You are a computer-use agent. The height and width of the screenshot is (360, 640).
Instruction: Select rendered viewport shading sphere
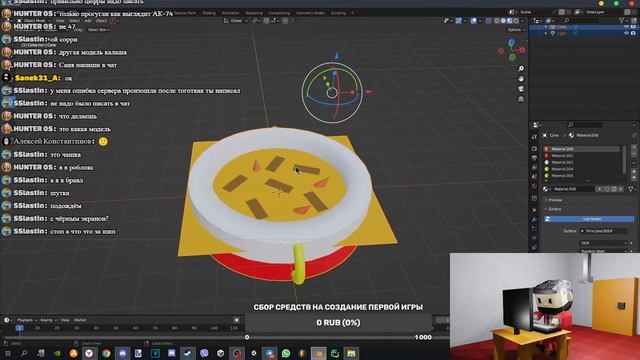click(x=516, y=20)
